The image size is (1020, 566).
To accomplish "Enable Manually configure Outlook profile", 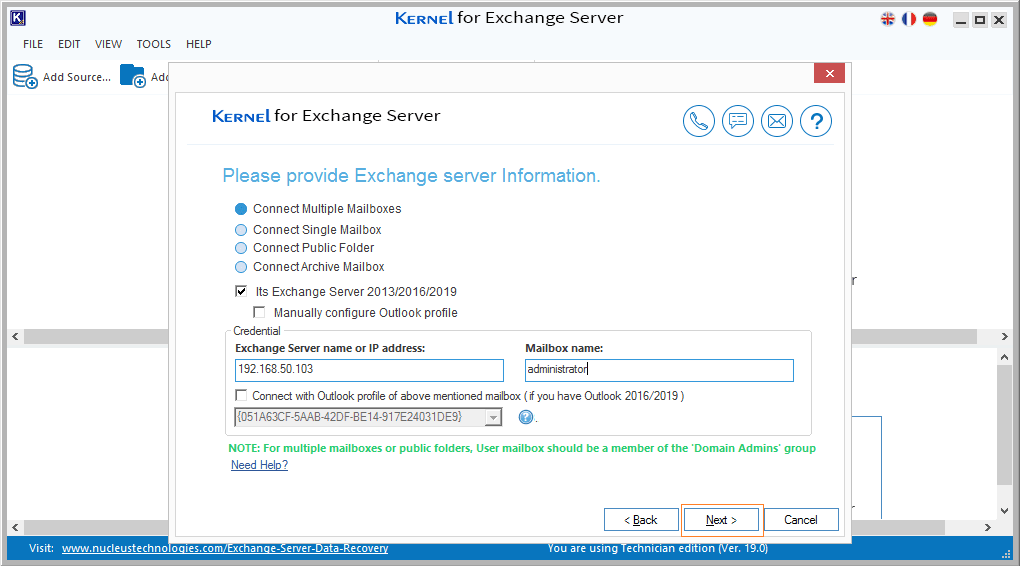I will [x=259, y=312].
